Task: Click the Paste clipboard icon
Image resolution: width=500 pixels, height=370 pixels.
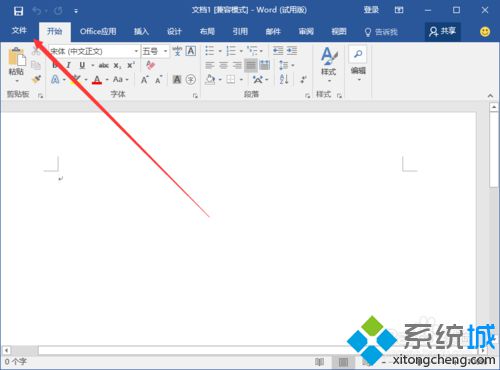Action: click(17, 57)
